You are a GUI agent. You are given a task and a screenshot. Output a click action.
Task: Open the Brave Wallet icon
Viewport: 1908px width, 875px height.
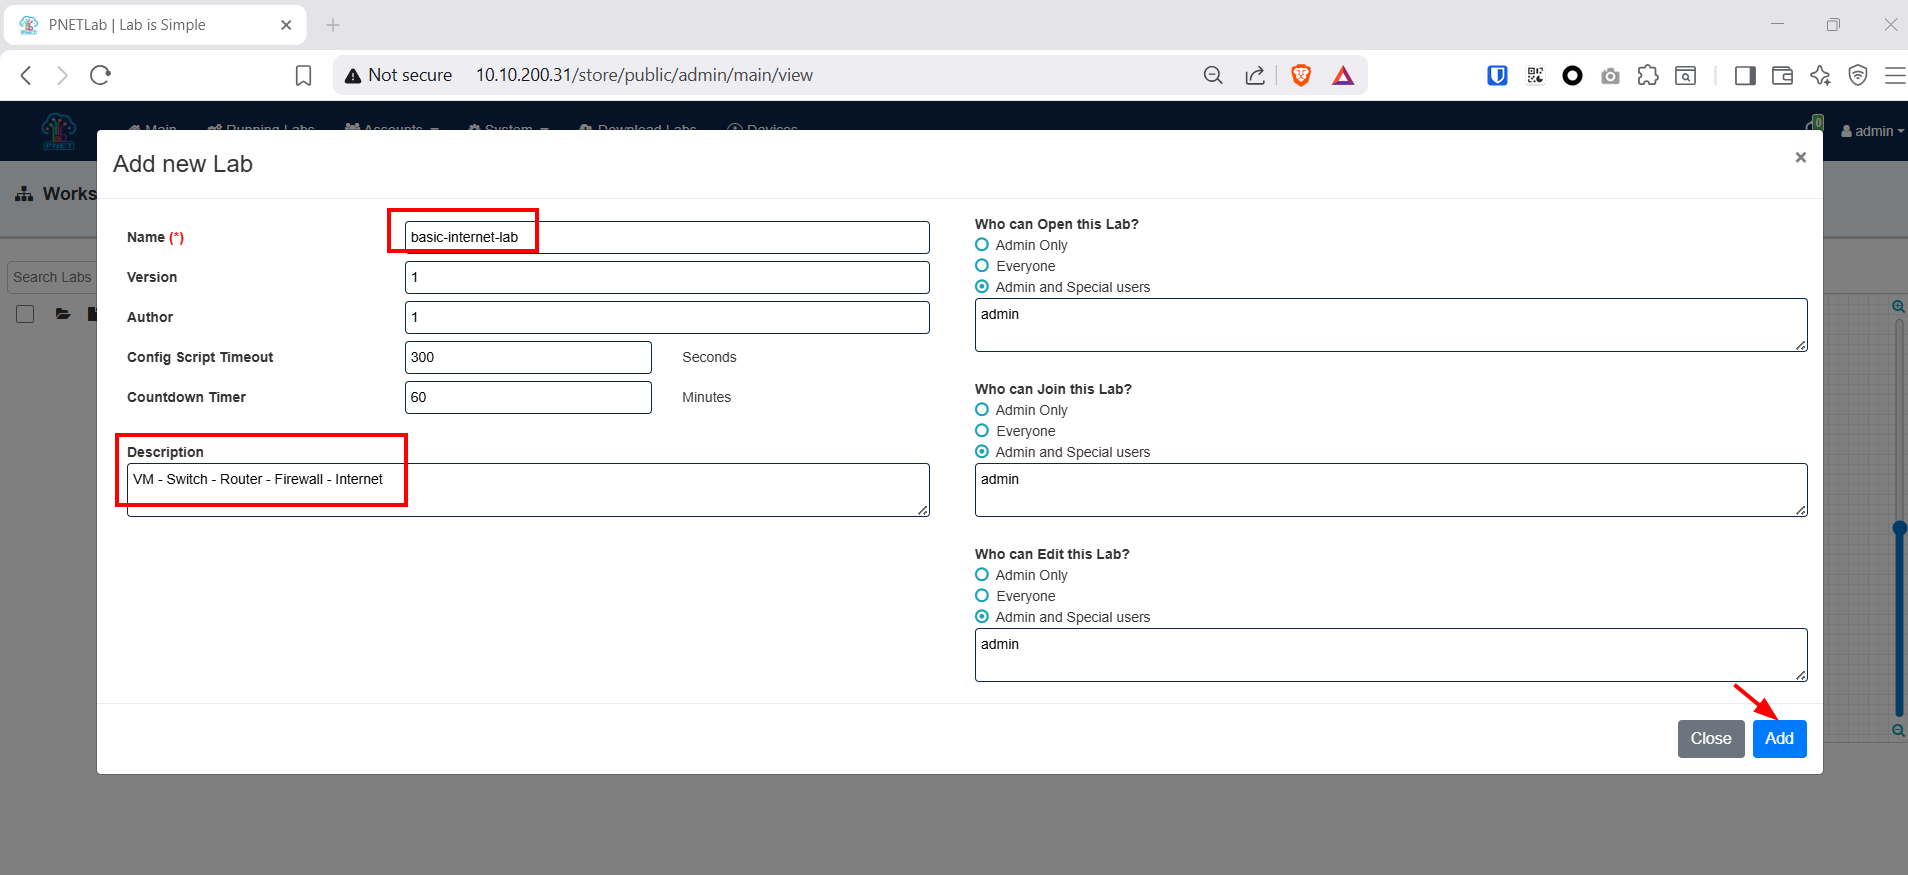tap(1782, 75)
